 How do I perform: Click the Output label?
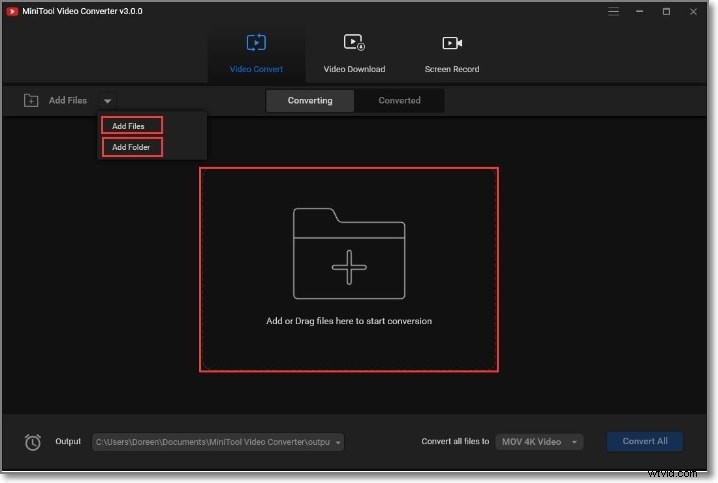point(68,441)
